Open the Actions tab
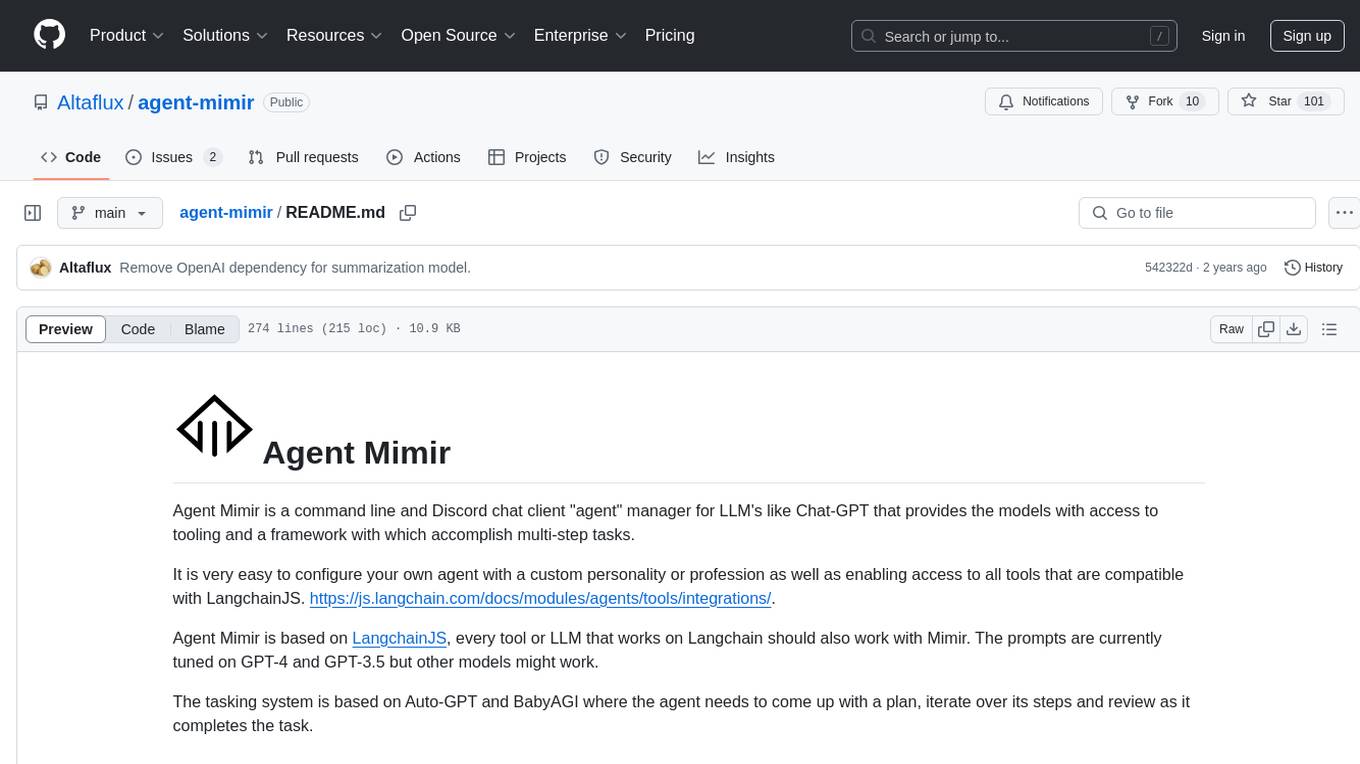 [x=423, y=157]
